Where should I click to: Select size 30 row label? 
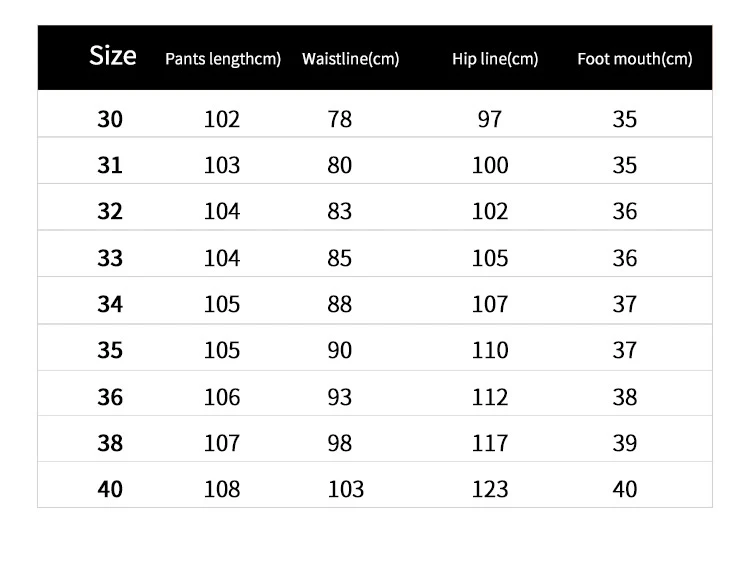(110, 119)
